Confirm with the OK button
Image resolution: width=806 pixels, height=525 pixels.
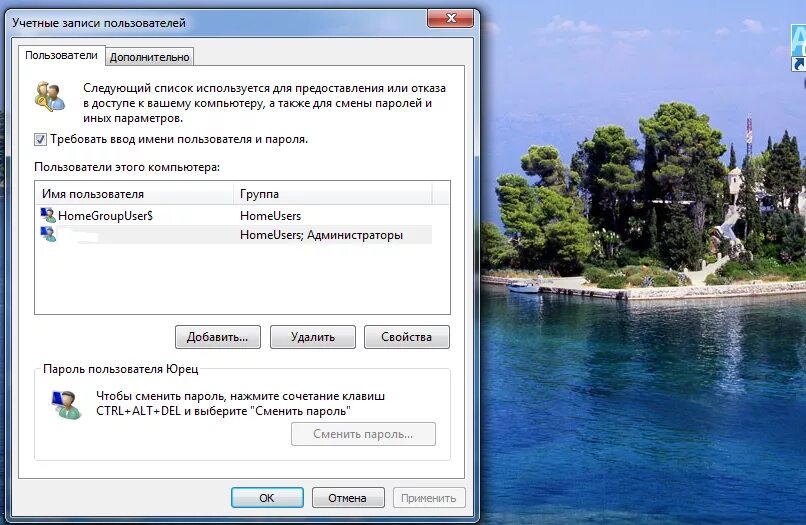coord(267,498)
